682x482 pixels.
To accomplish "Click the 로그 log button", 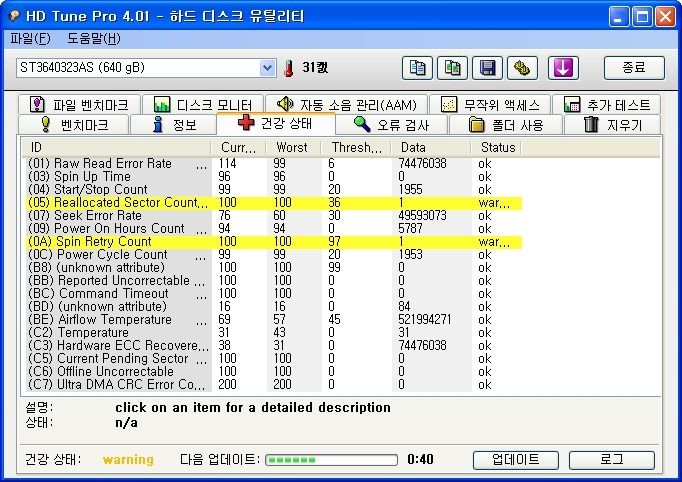I will click(612, 460).
